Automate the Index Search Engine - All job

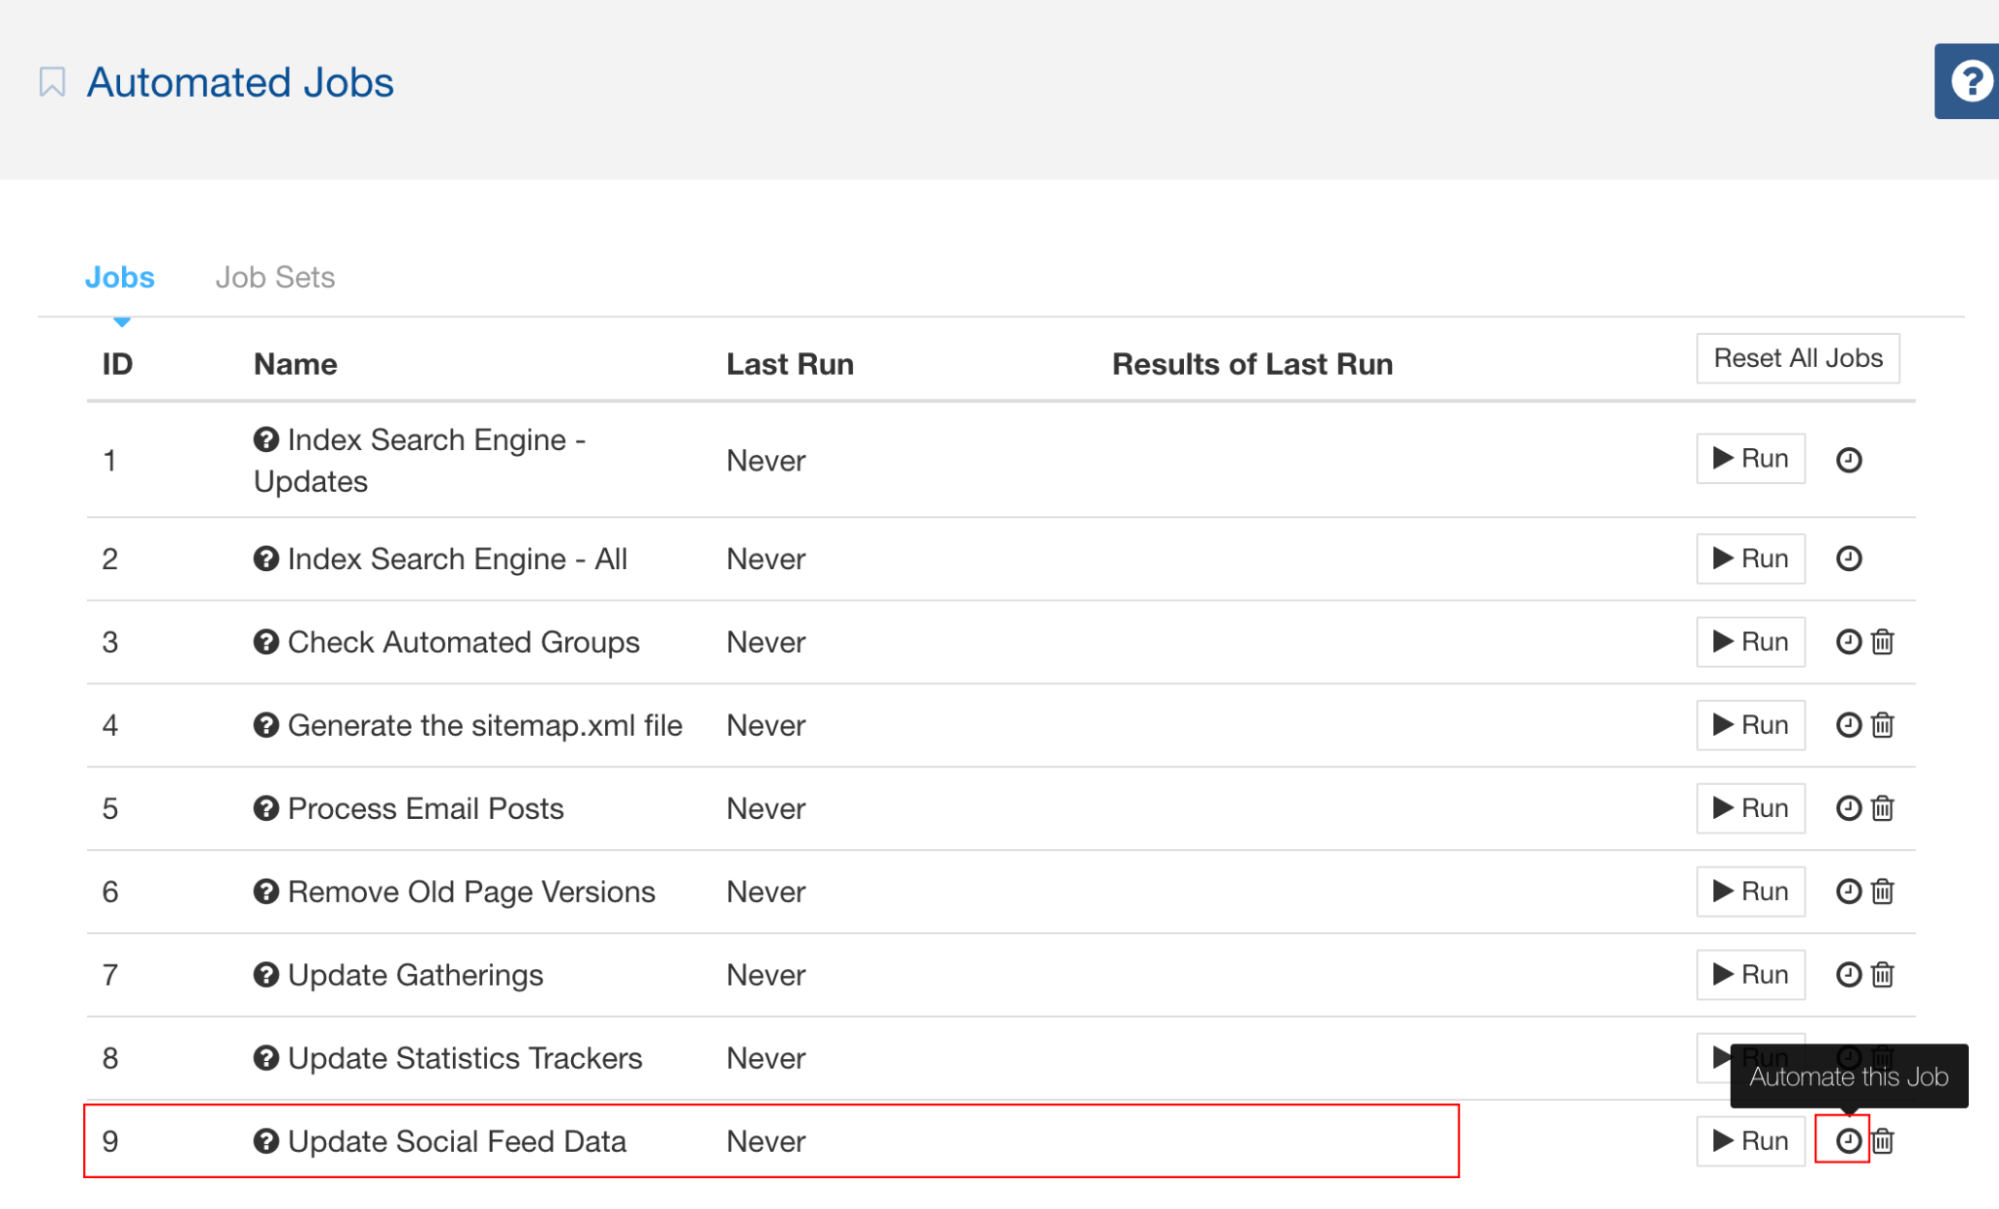click(1848, 558)
